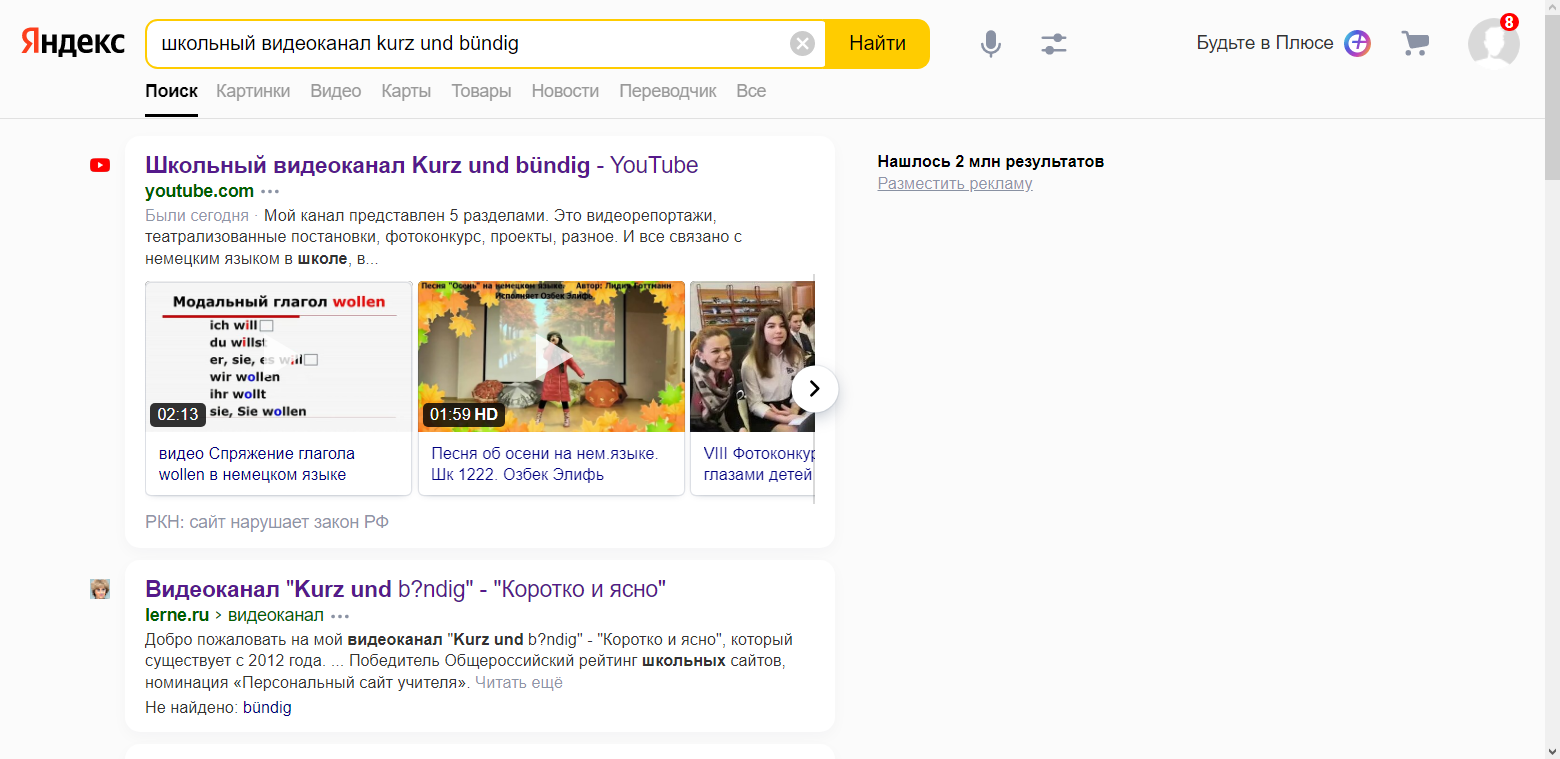1560x759 pixels.
Task: Switch to the Карты tab
Action: click(406, 91)
